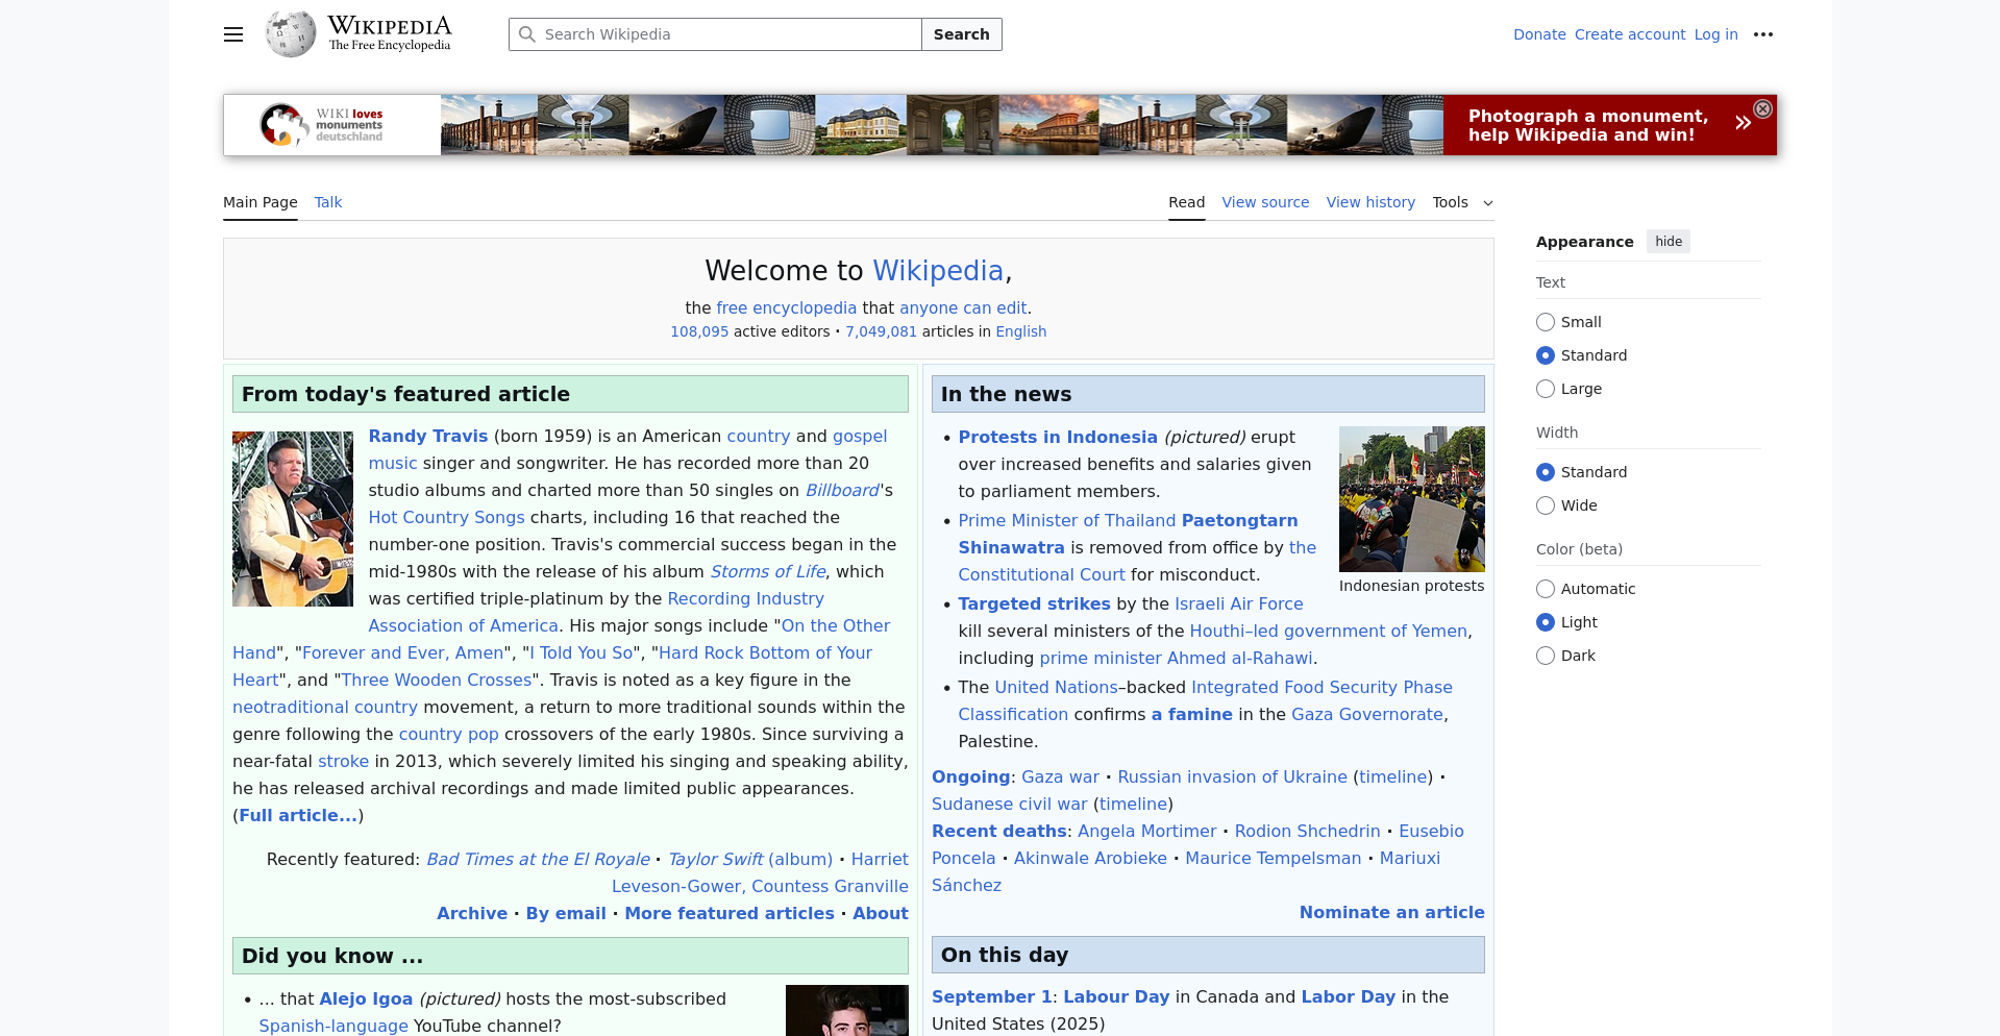Viewport: 2000px width, 1036px height.
Task: Open the Randy Travis article link
Action: pos(428,436)
